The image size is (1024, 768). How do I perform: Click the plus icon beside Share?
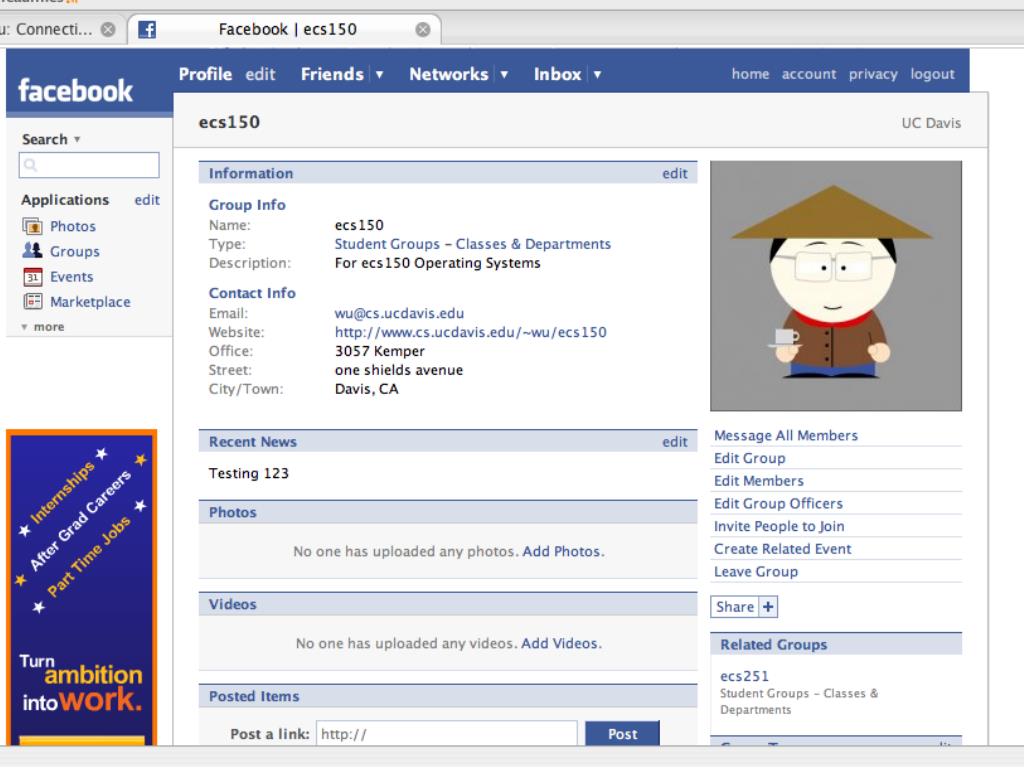pyautogui.click(x=769, y=607)
